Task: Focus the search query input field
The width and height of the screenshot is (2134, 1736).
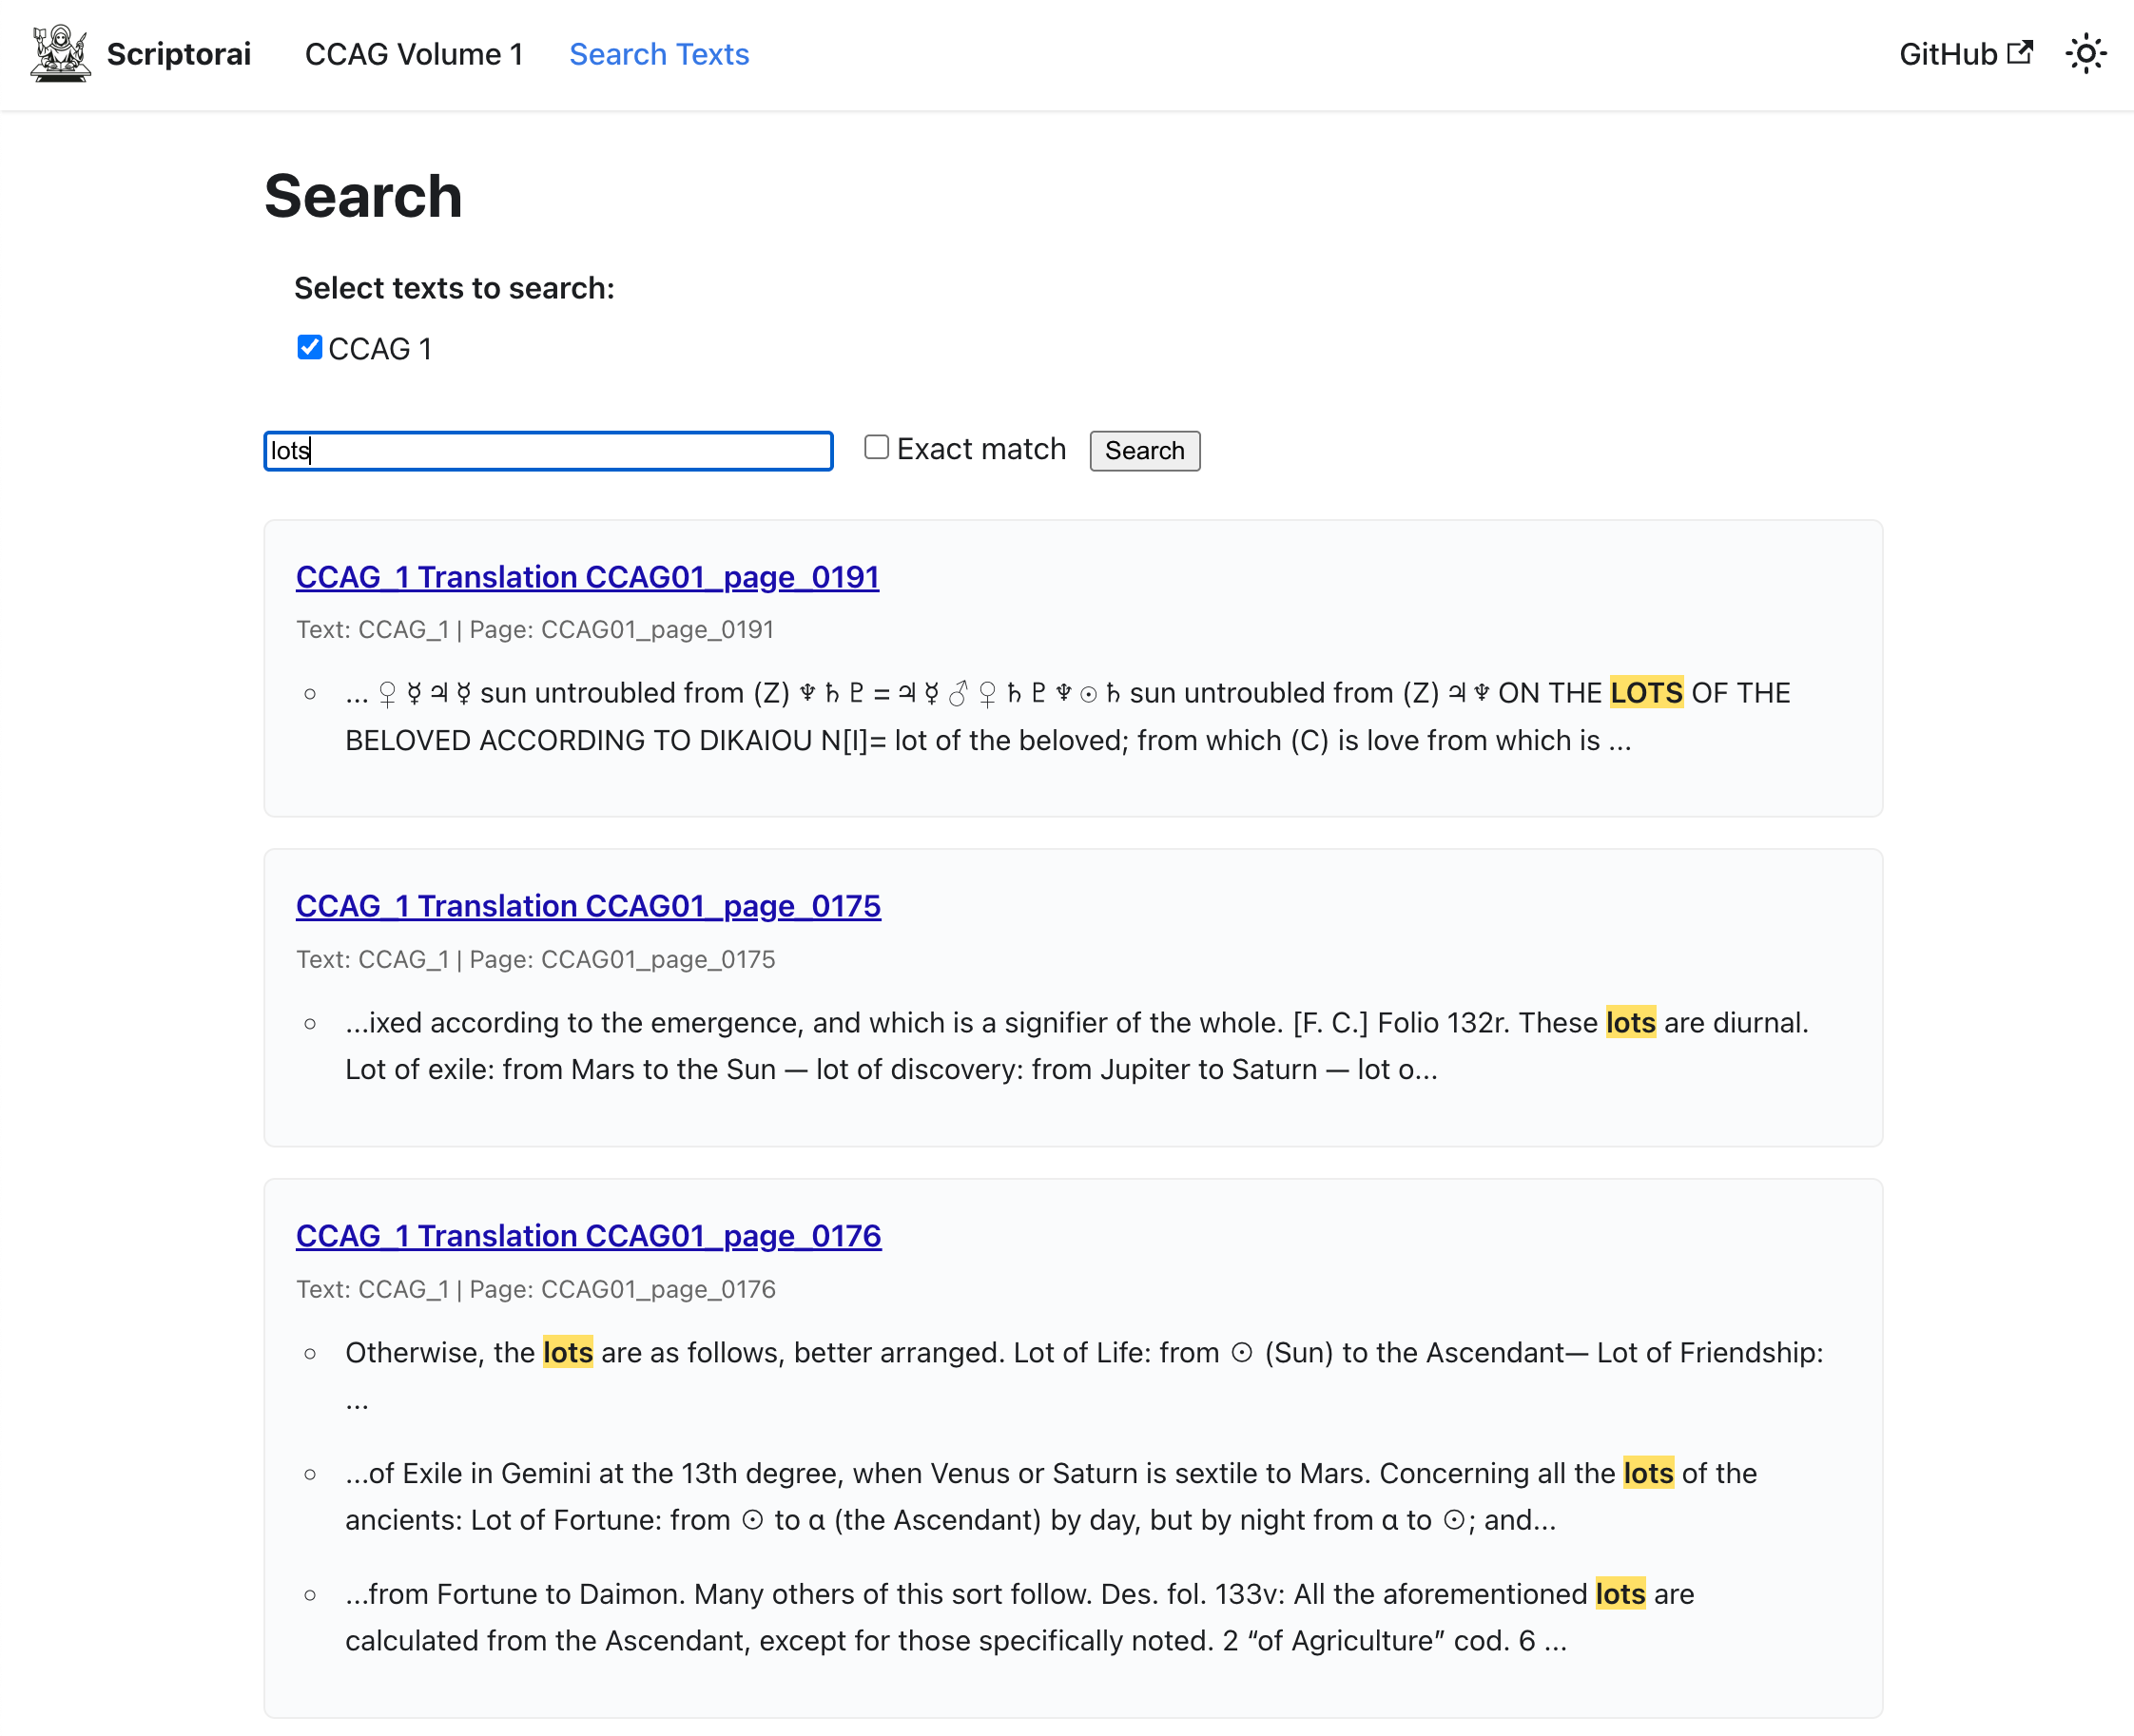Action: 548,450
